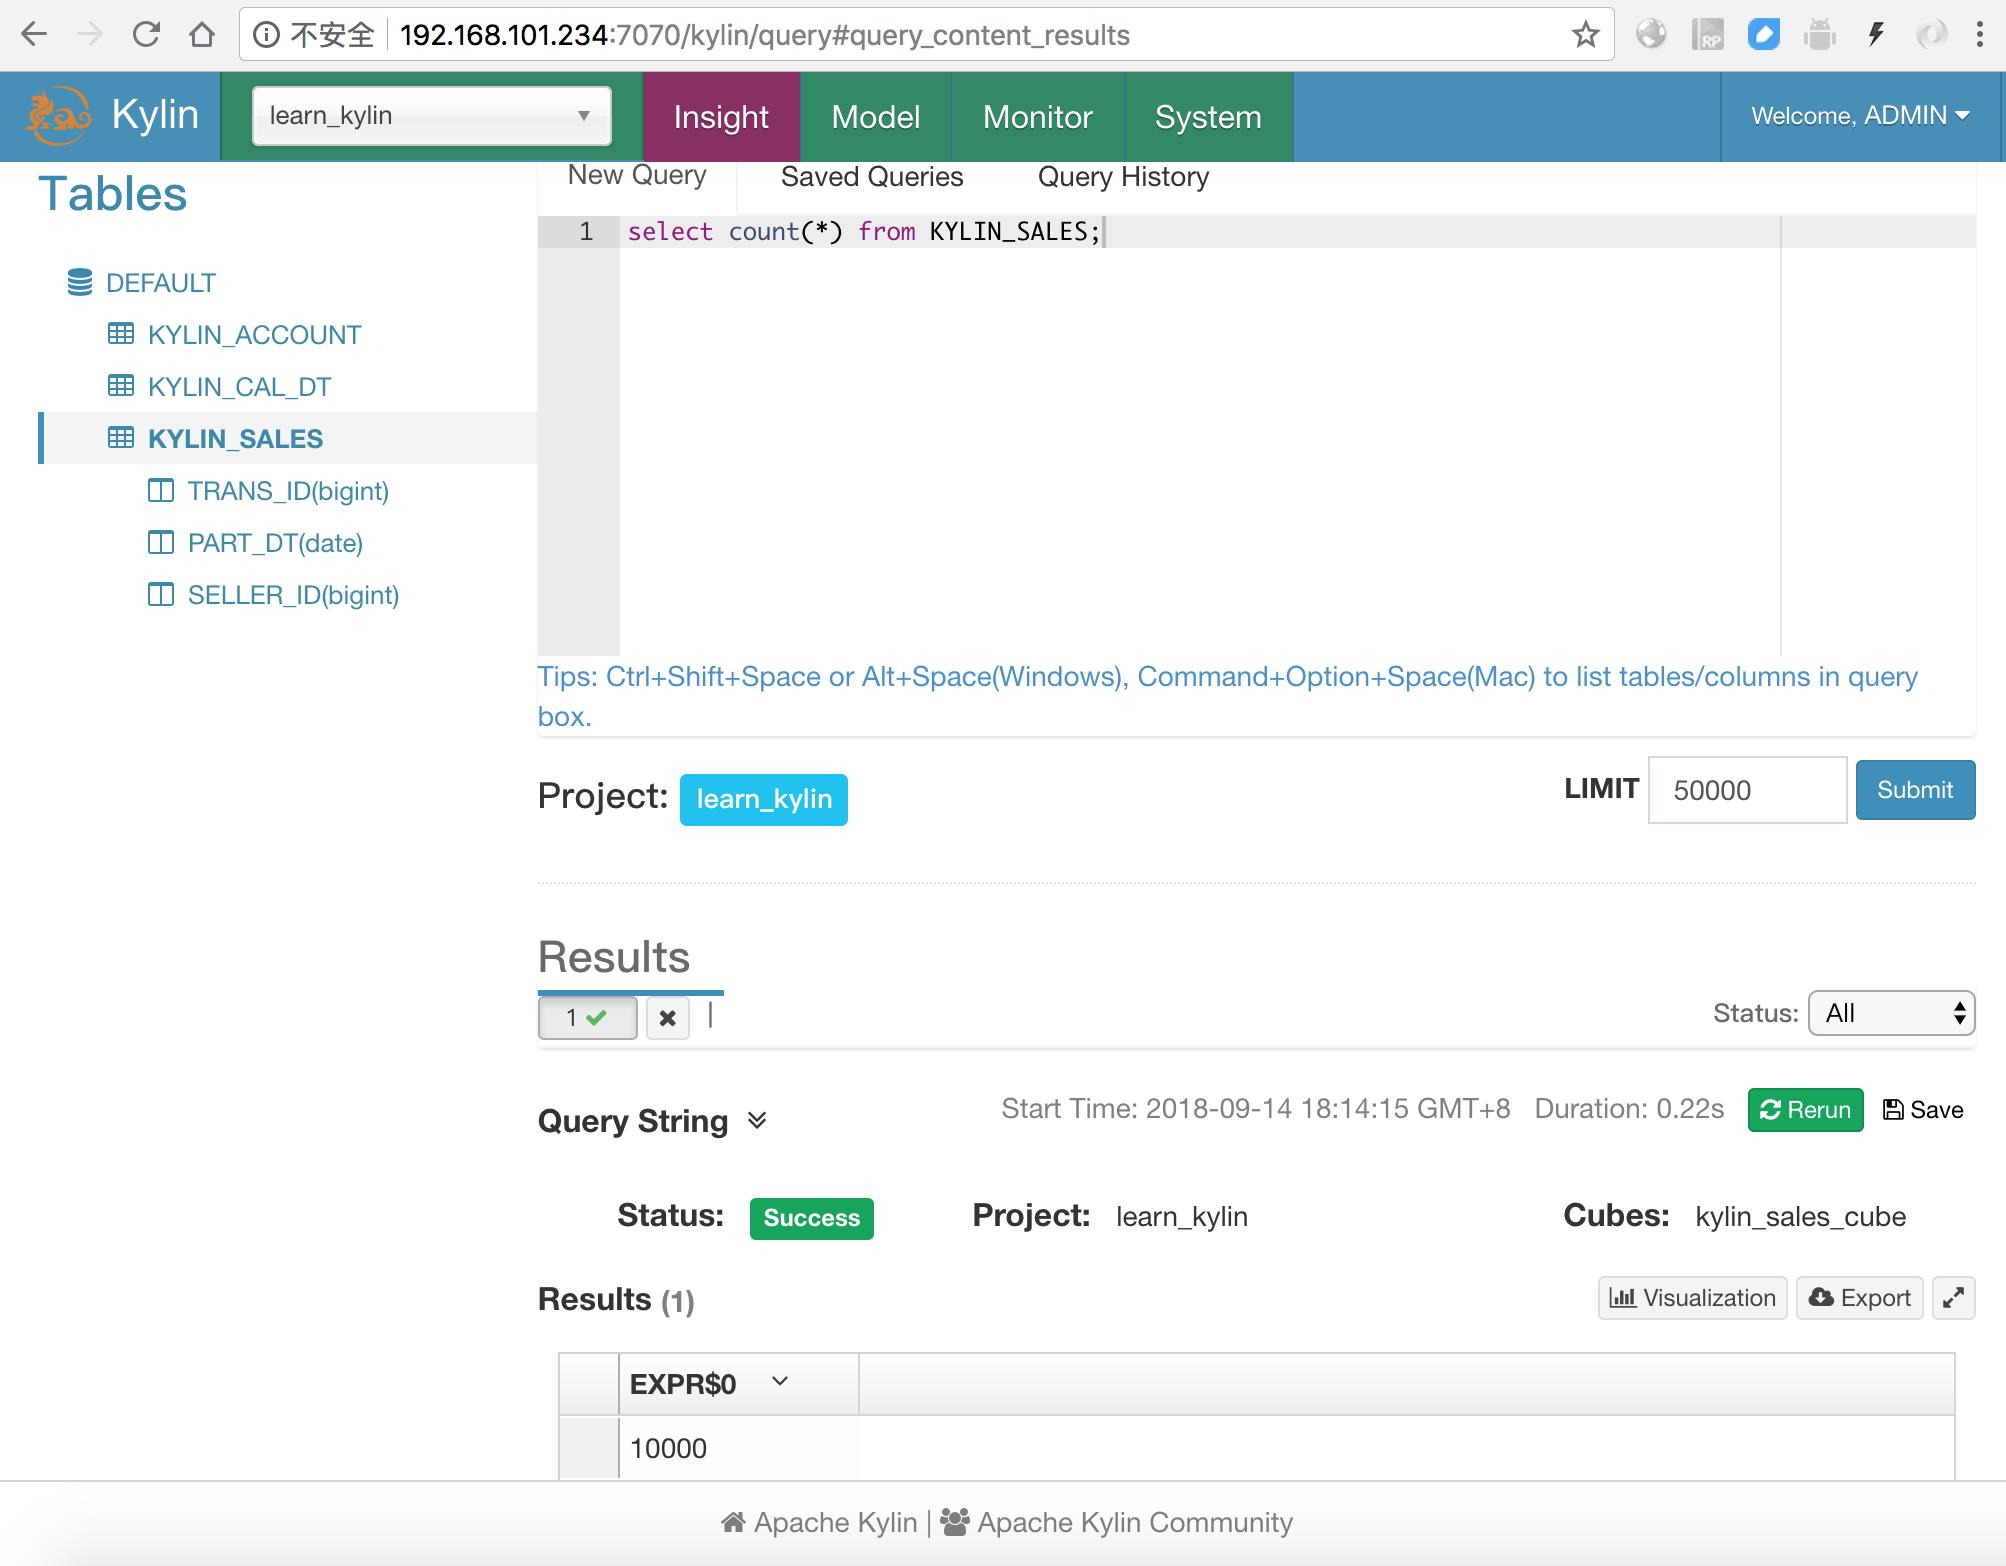2006x1566 pixels.
Task: Select result tab 1
Action: click(x=587, y=1018)
